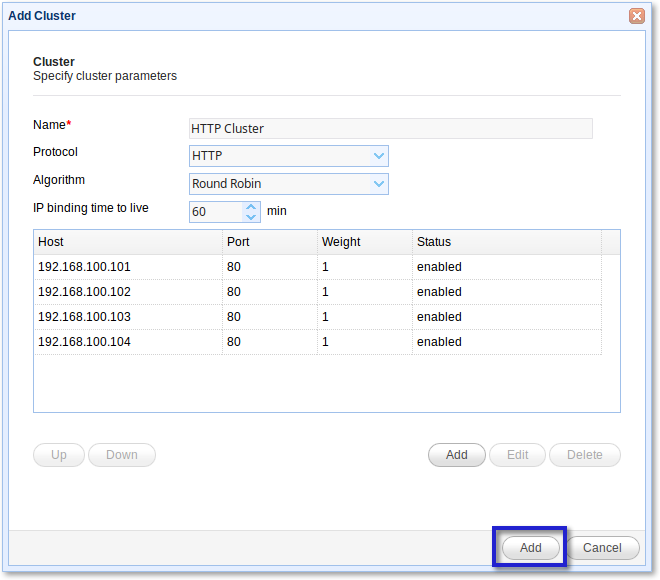This screenshot has height=580, width=660.
Task: Click the Name input field
Action: click(391, 128)
